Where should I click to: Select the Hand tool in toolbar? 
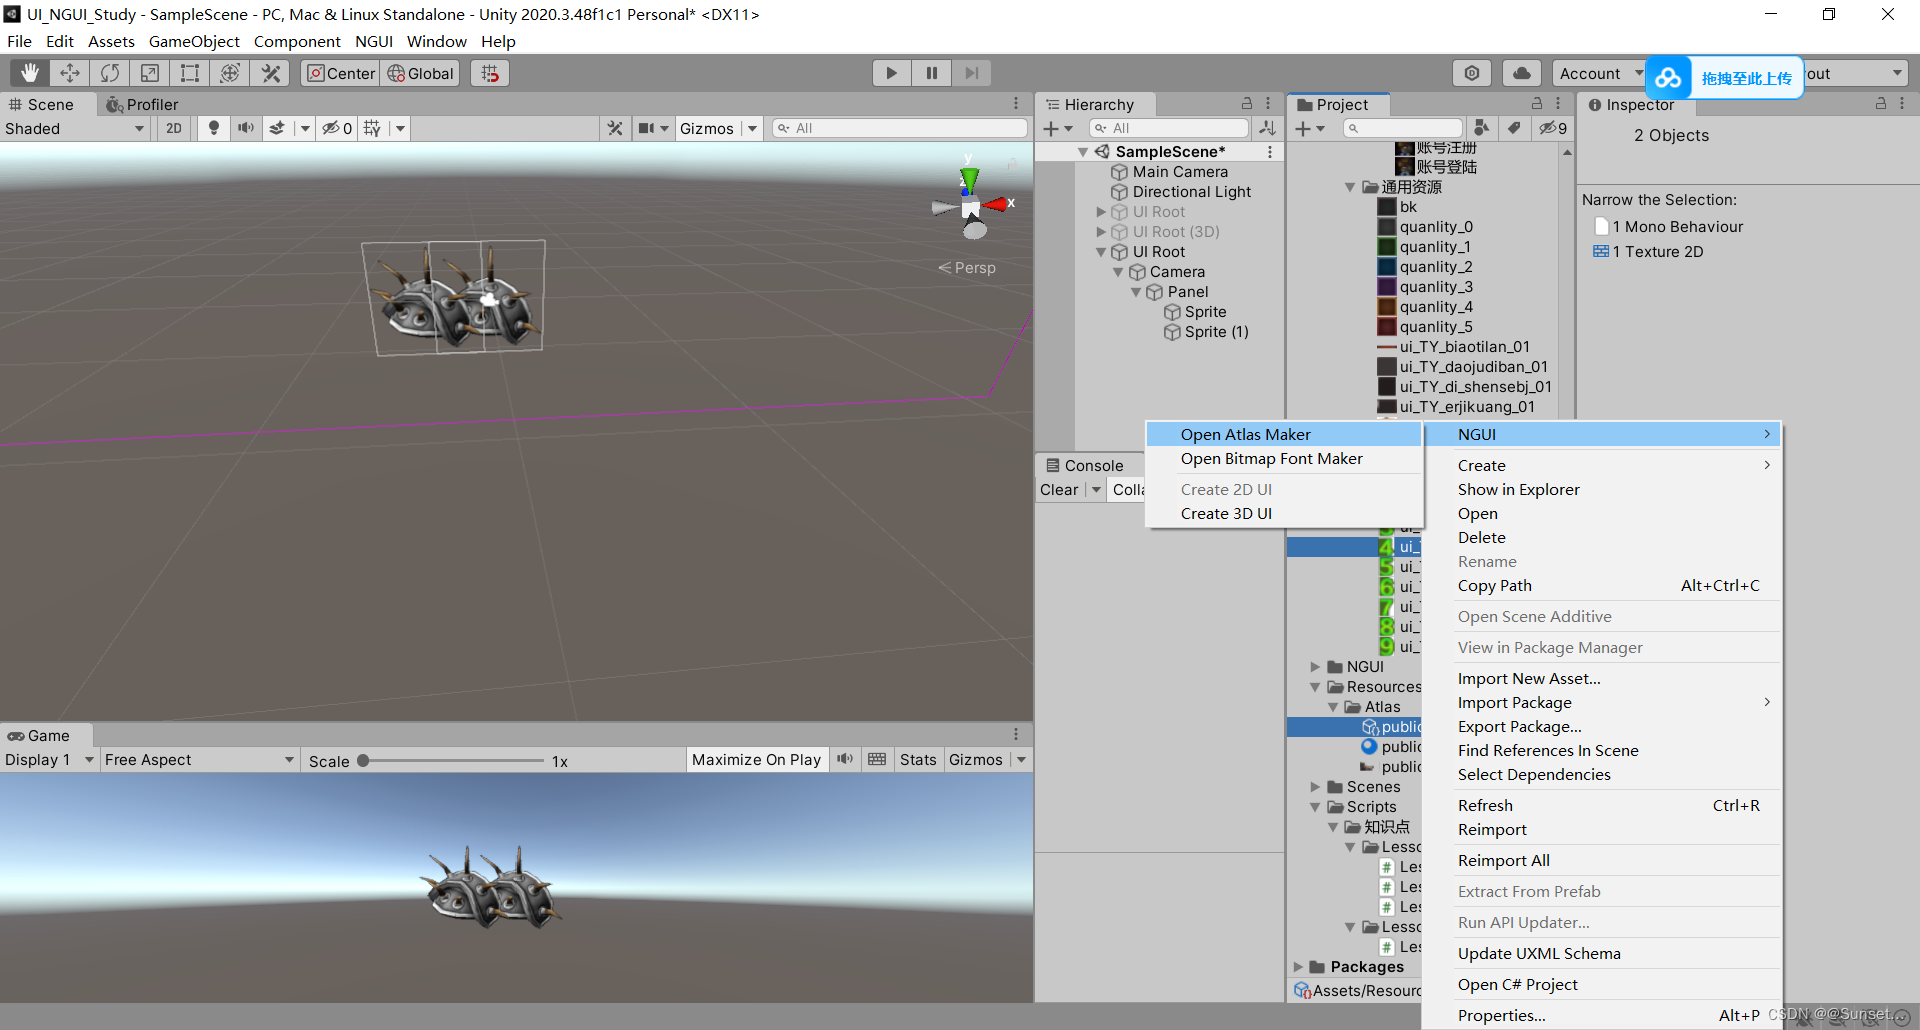click(x=30, y=73)
